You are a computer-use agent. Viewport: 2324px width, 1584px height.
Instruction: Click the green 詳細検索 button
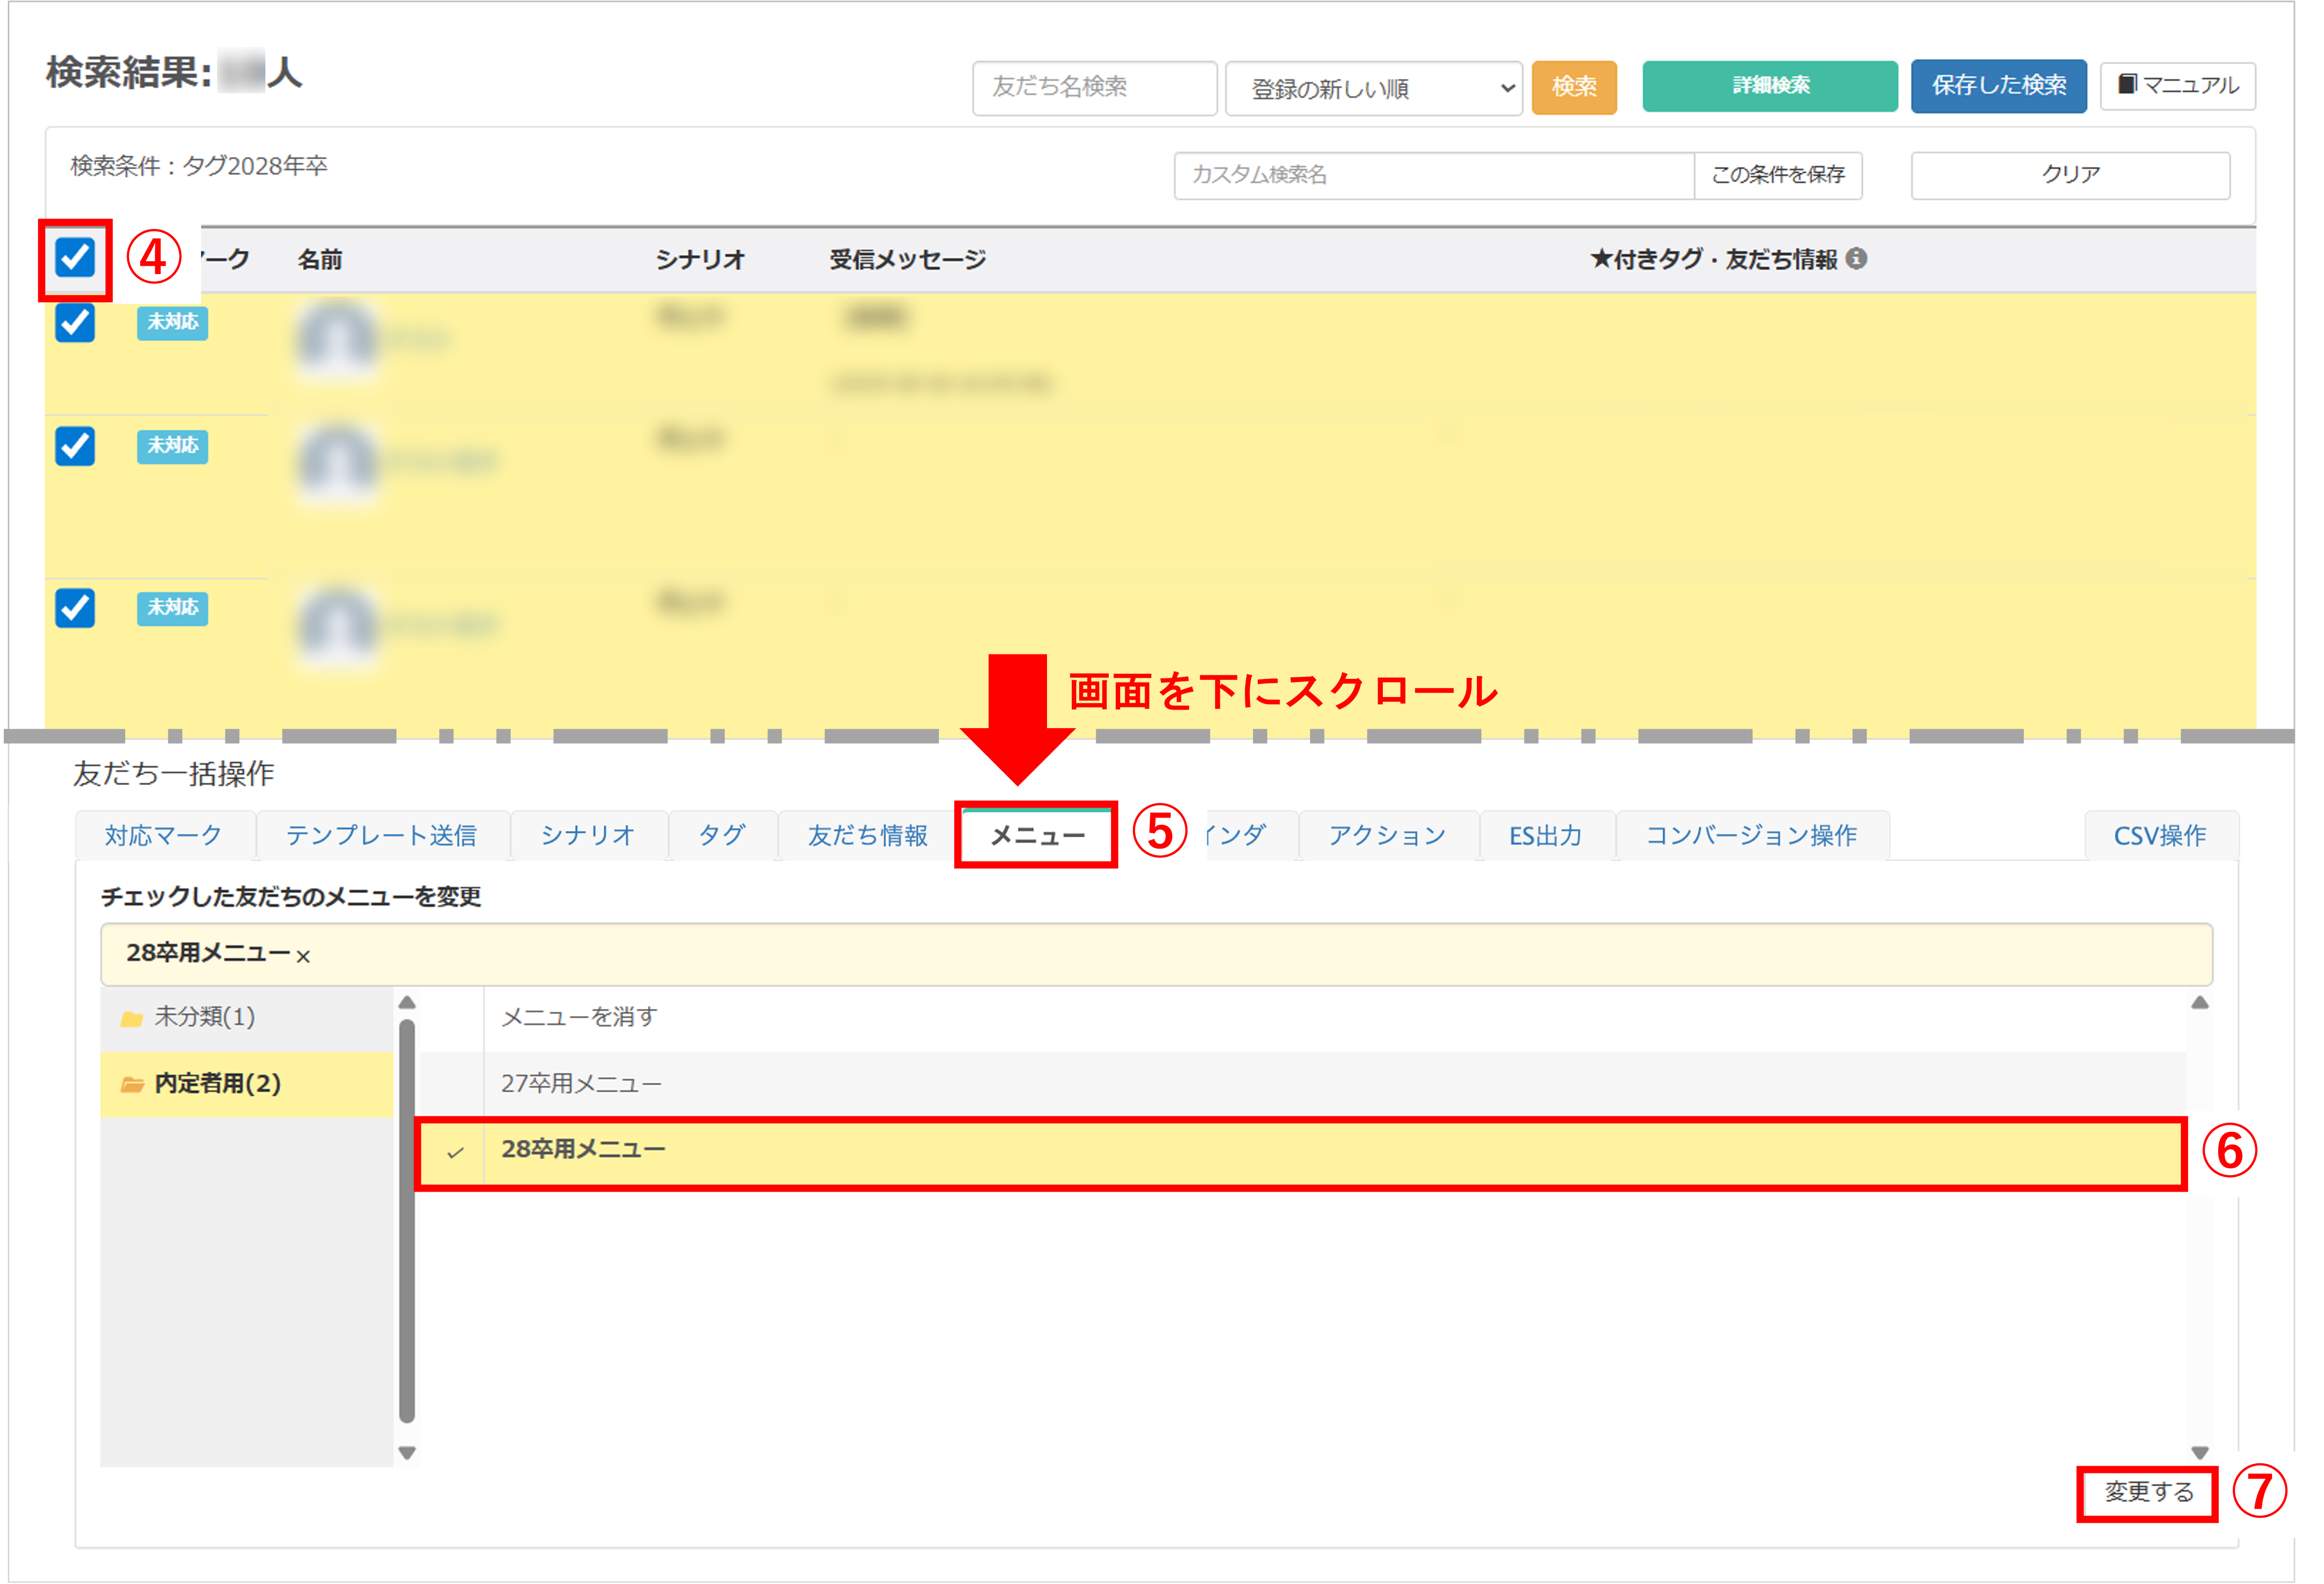(1769, 86)
